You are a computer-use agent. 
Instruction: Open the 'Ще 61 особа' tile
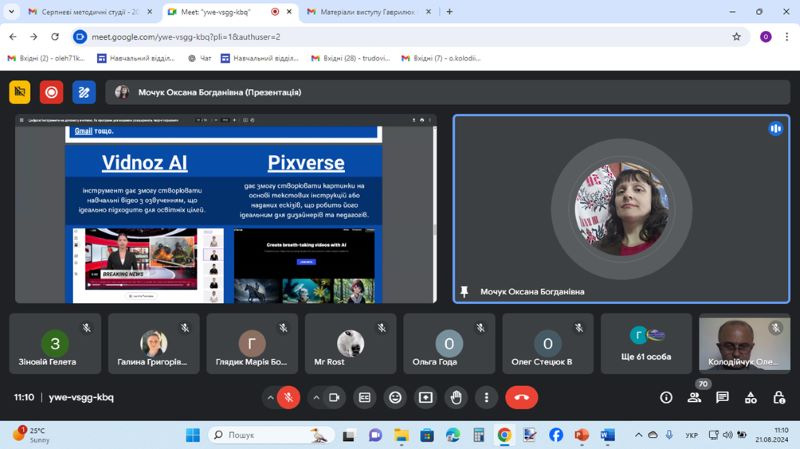click(646, 344)
